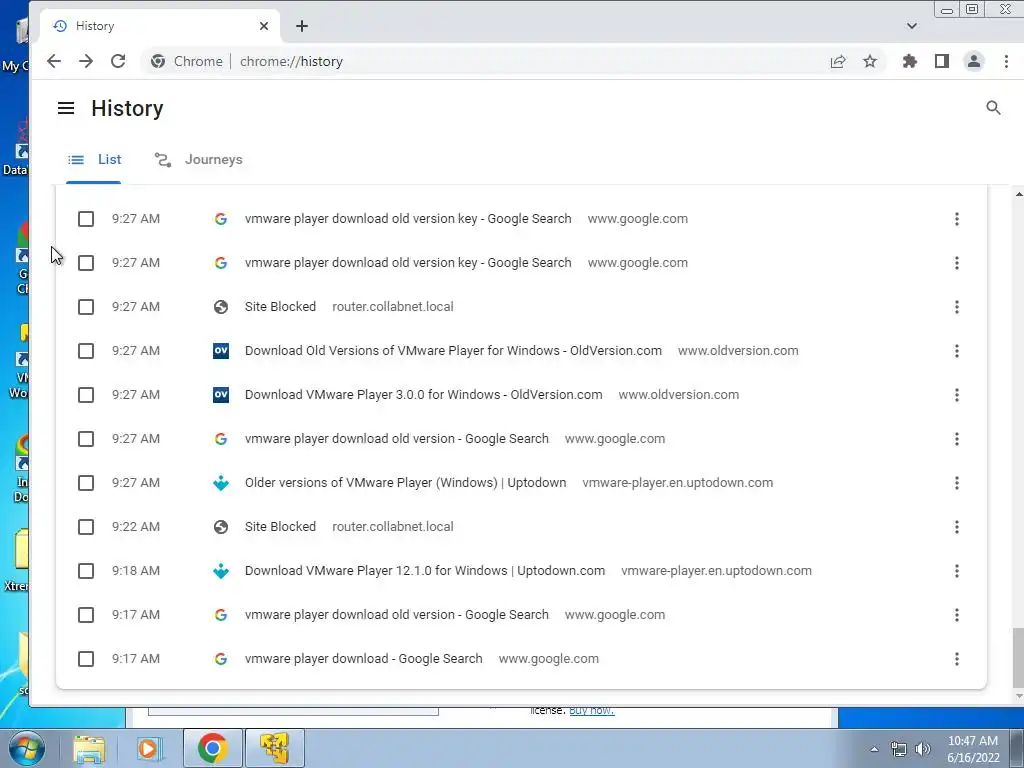The height and width of the screenshot is (768, 1024).
Task: Click globe favicon beside 9:27 AM Site Blocked
Action: pyautogui.click(x=221, y=307)
